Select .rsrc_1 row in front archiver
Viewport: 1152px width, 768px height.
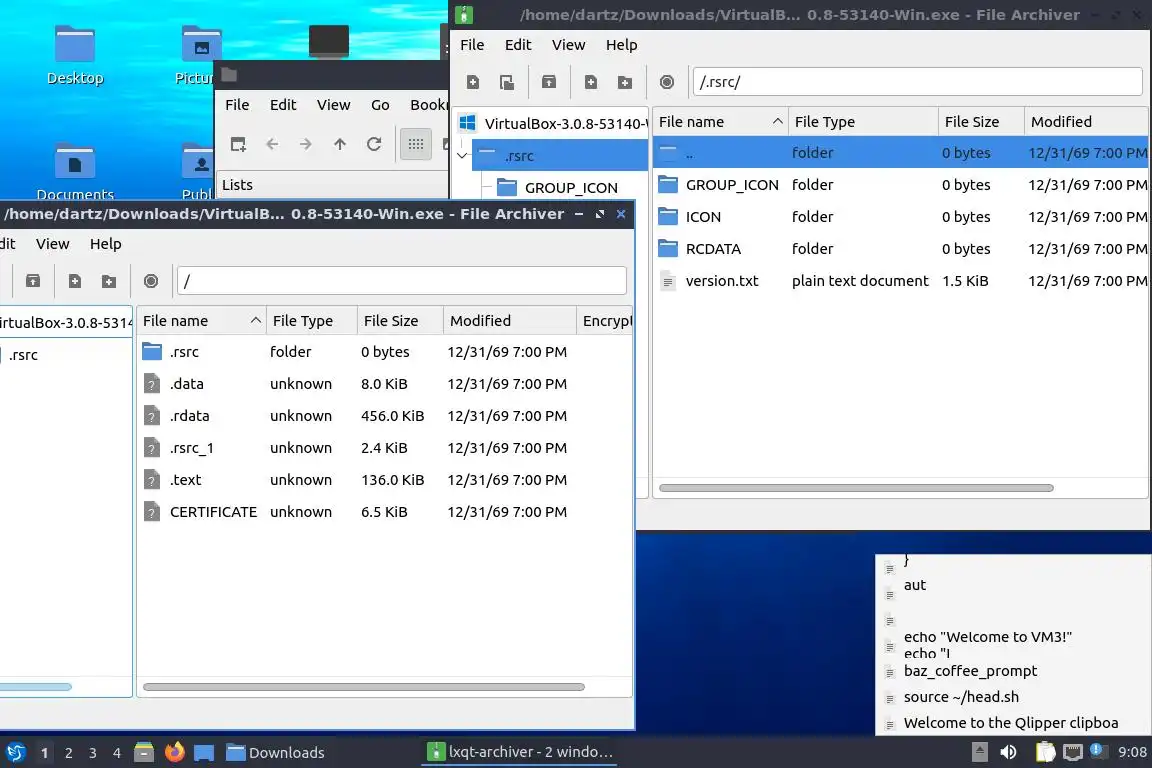pos(384,448)
